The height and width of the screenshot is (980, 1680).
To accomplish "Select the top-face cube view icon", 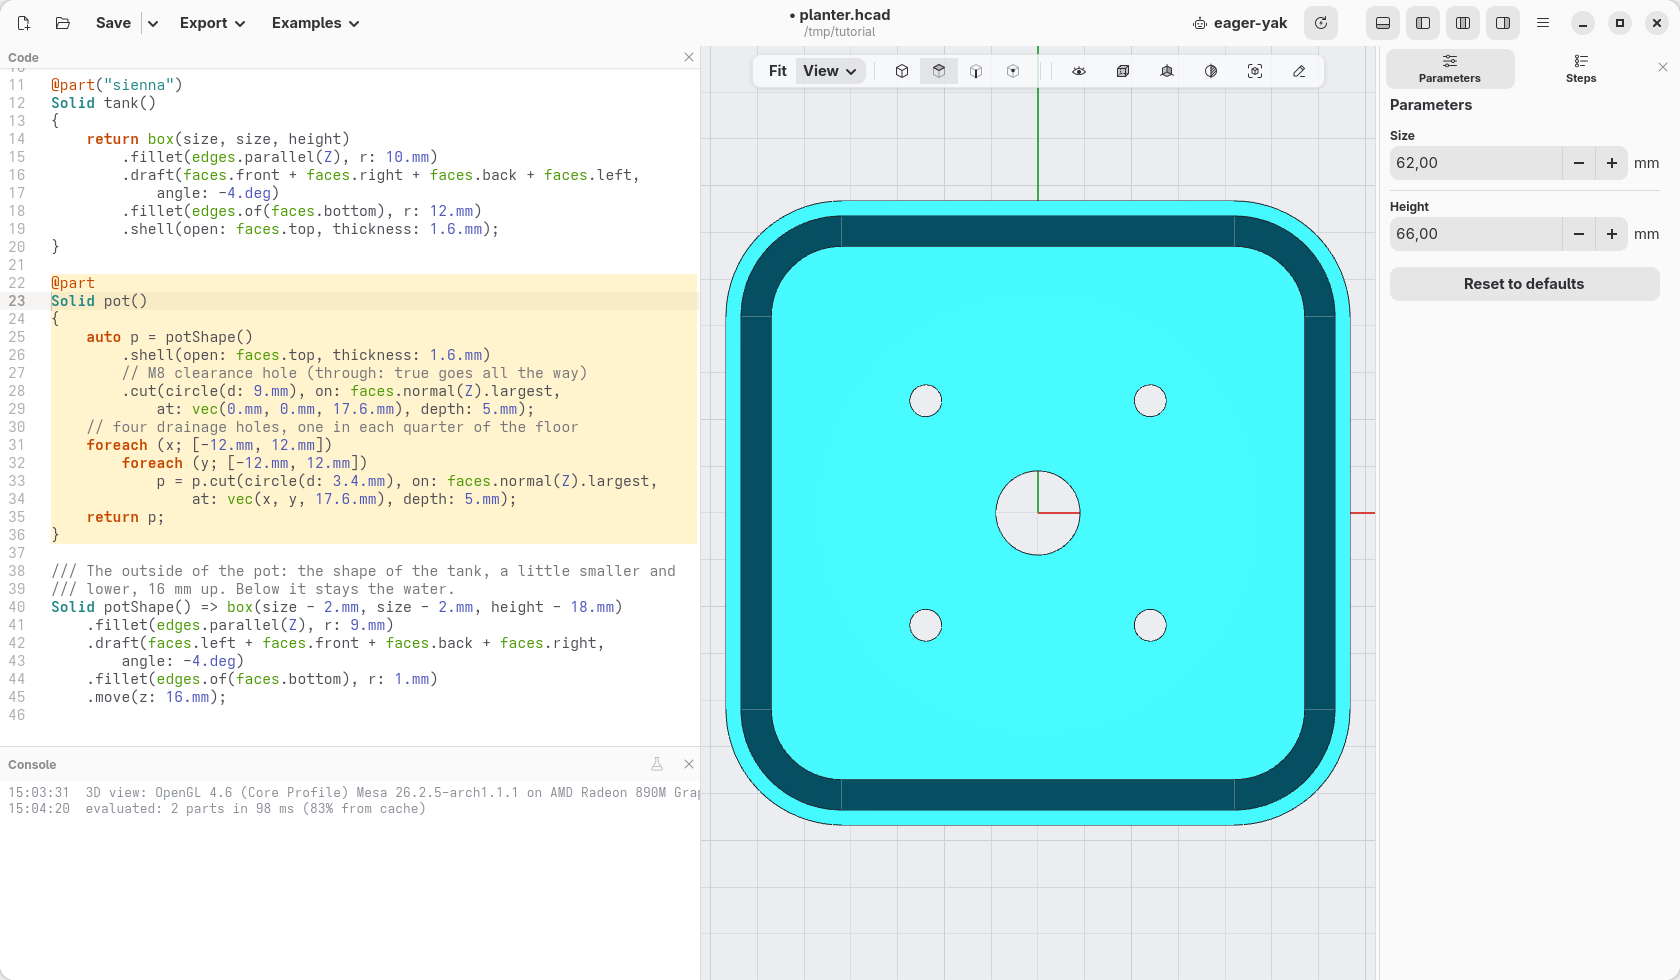I will (939, 71).
